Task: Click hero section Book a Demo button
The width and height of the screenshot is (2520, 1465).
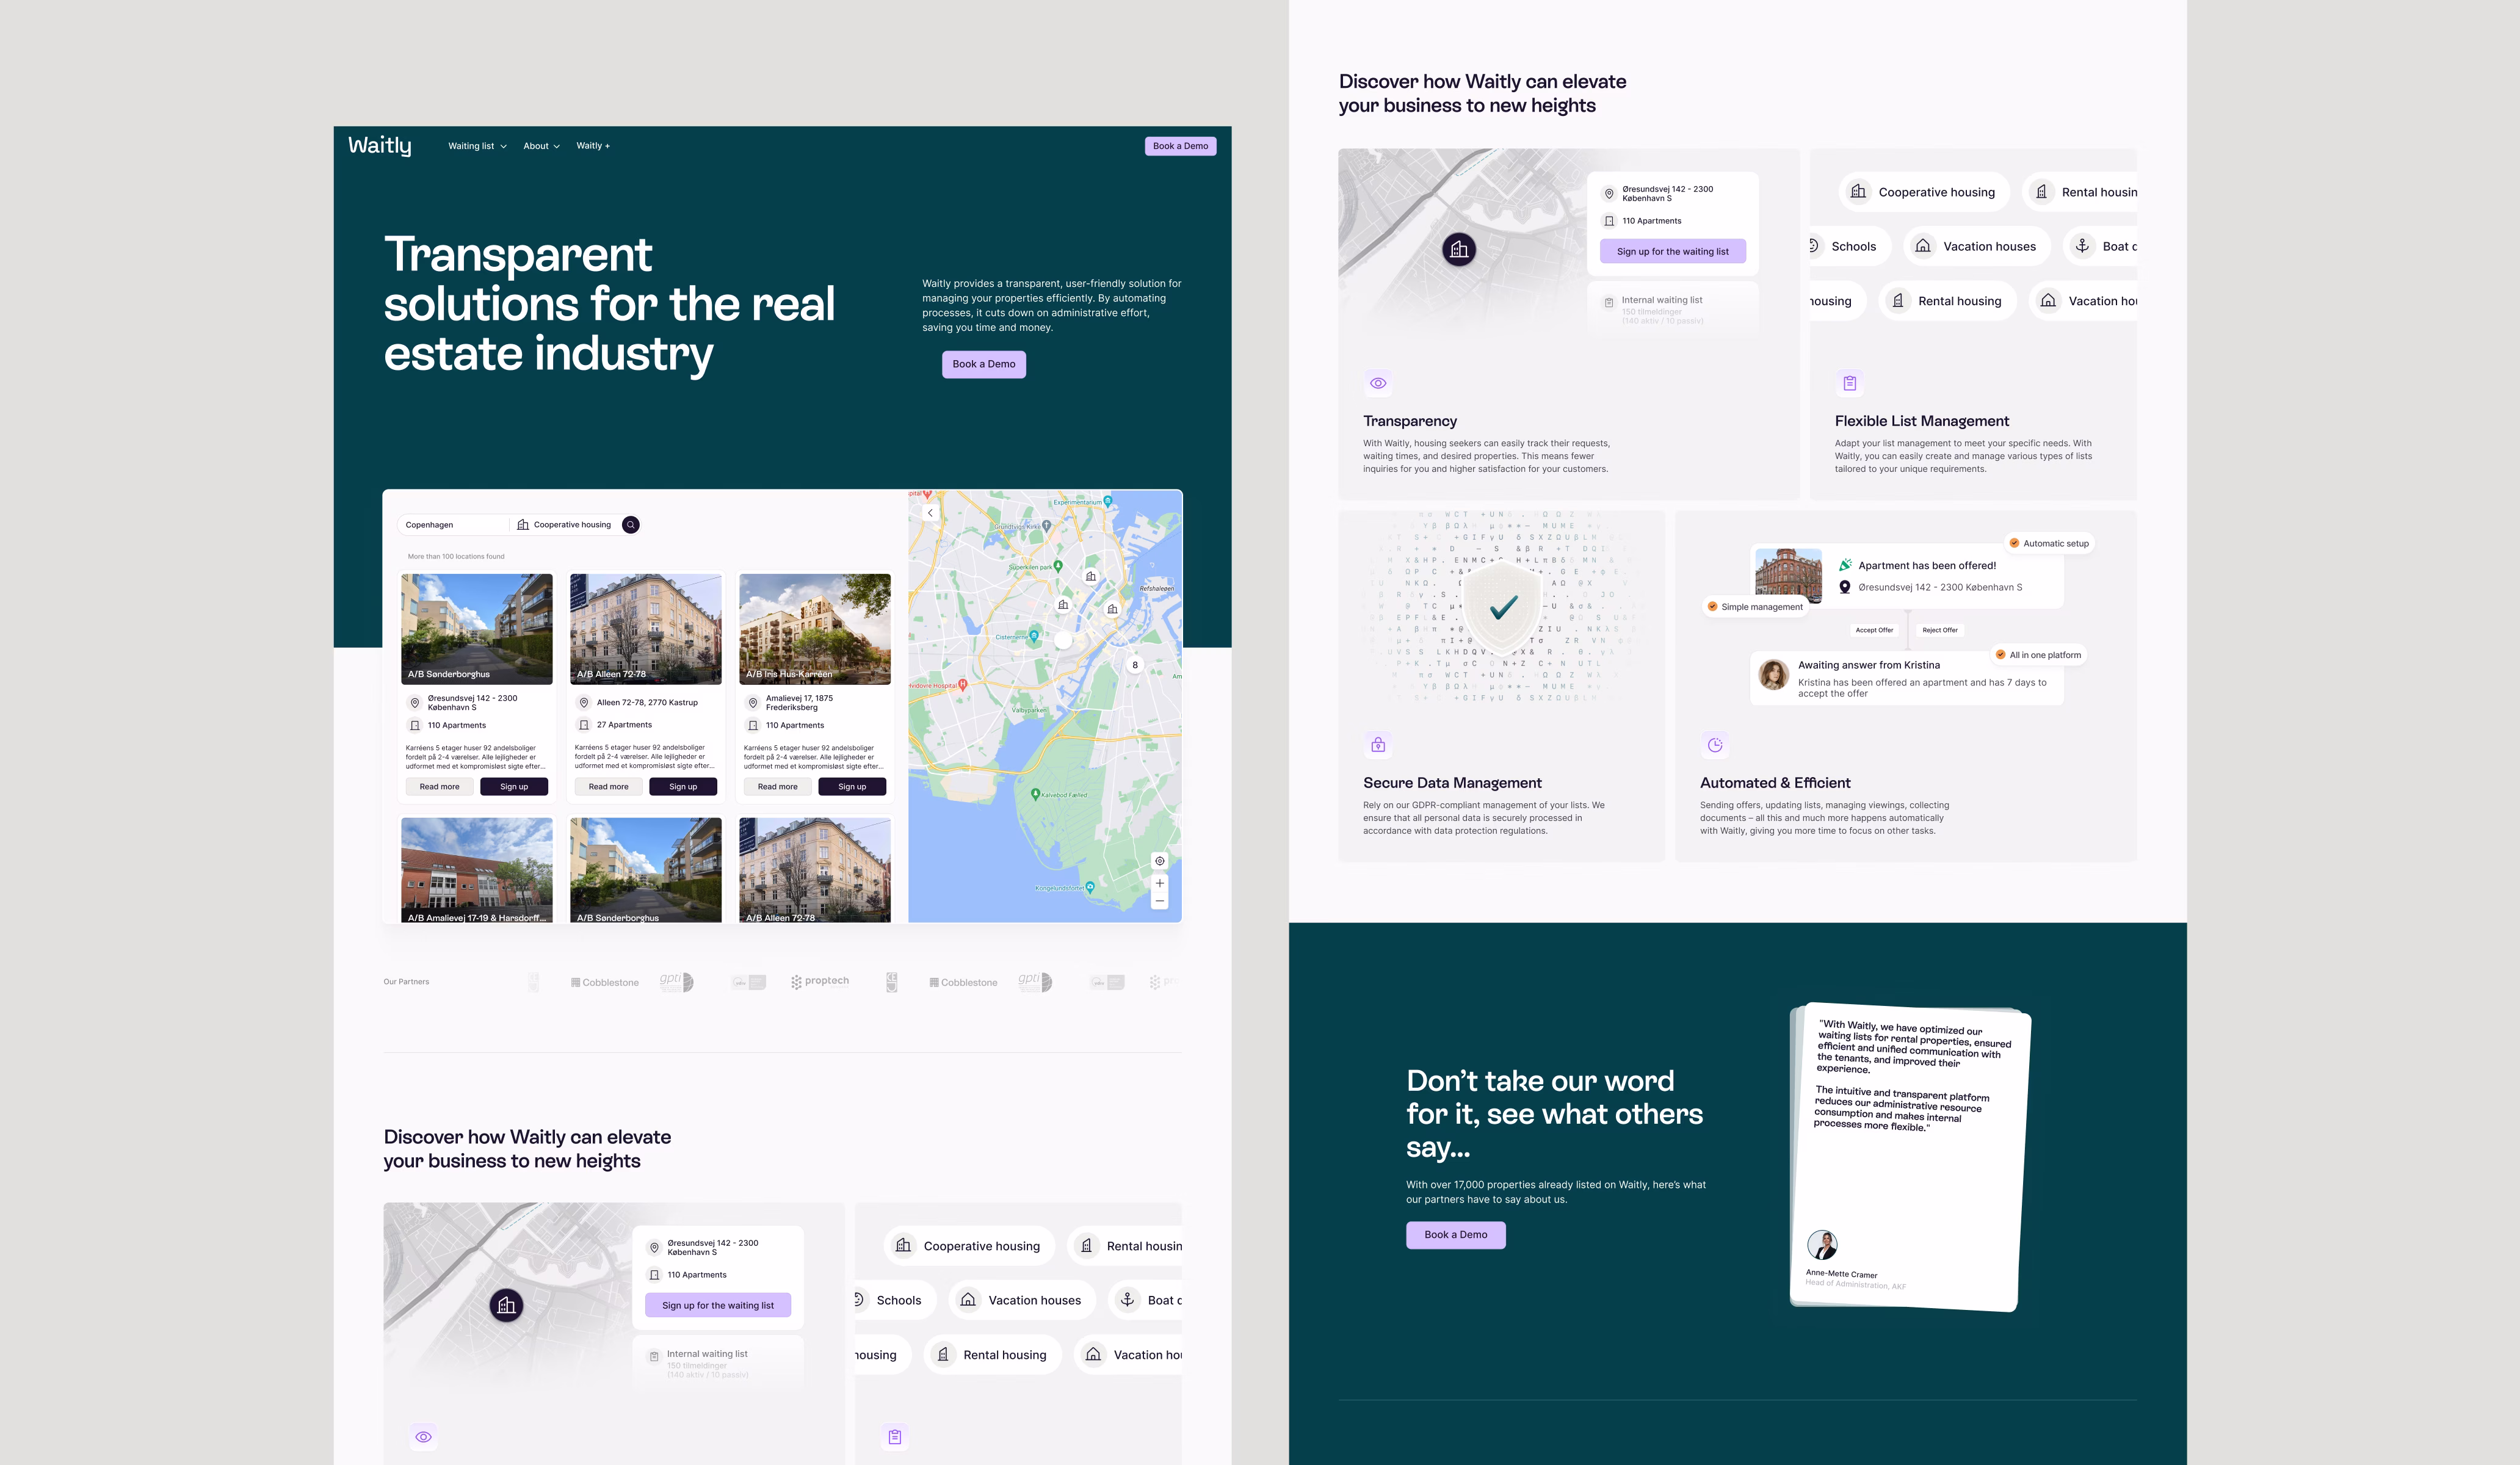Action: 983,364
